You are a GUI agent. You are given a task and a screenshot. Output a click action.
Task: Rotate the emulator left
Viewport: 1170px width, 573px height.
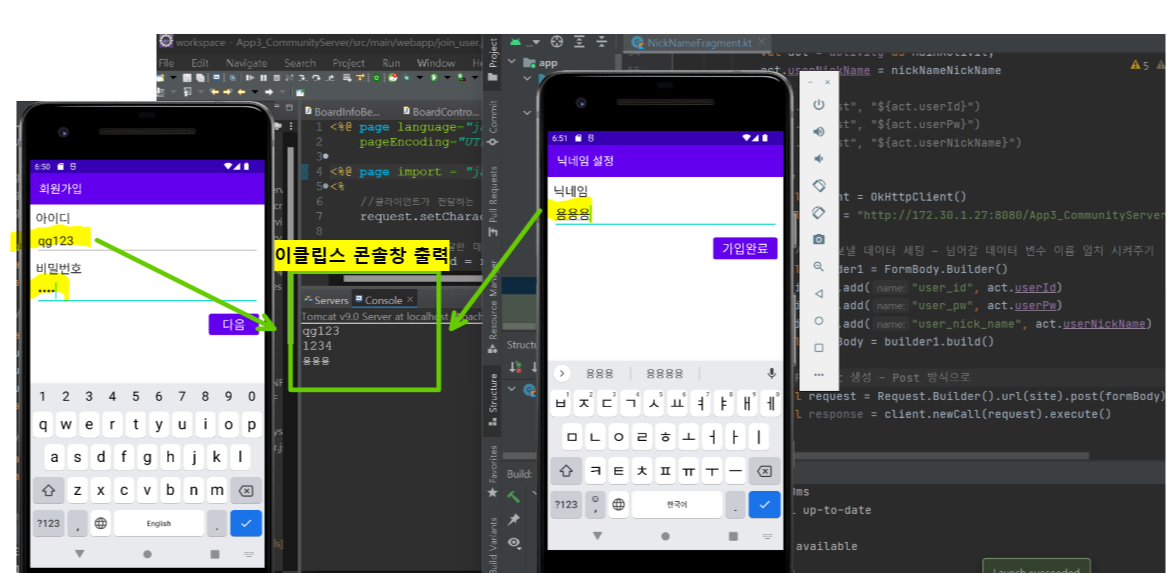tap(819, 185)
